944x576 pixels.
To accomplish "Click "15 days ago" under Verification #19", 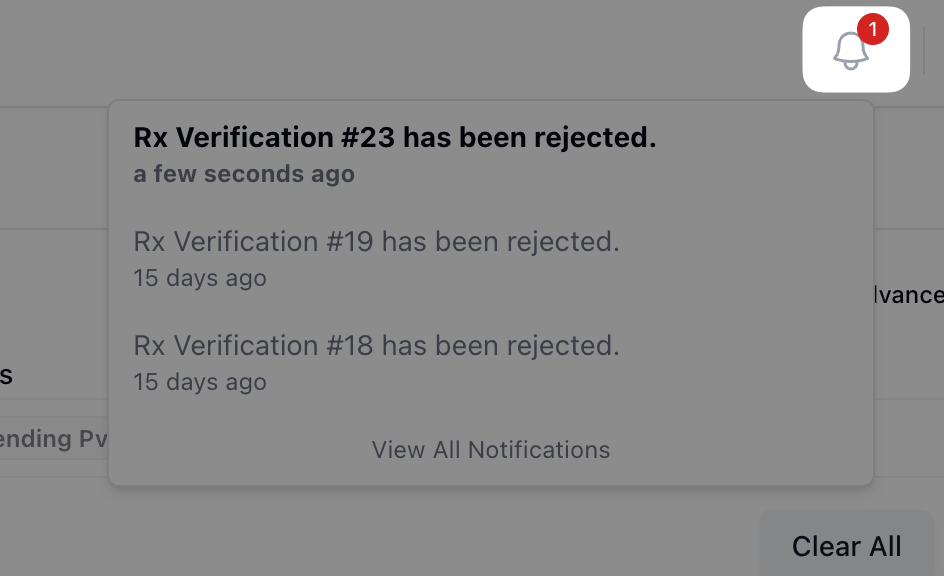I will point(200,278).
